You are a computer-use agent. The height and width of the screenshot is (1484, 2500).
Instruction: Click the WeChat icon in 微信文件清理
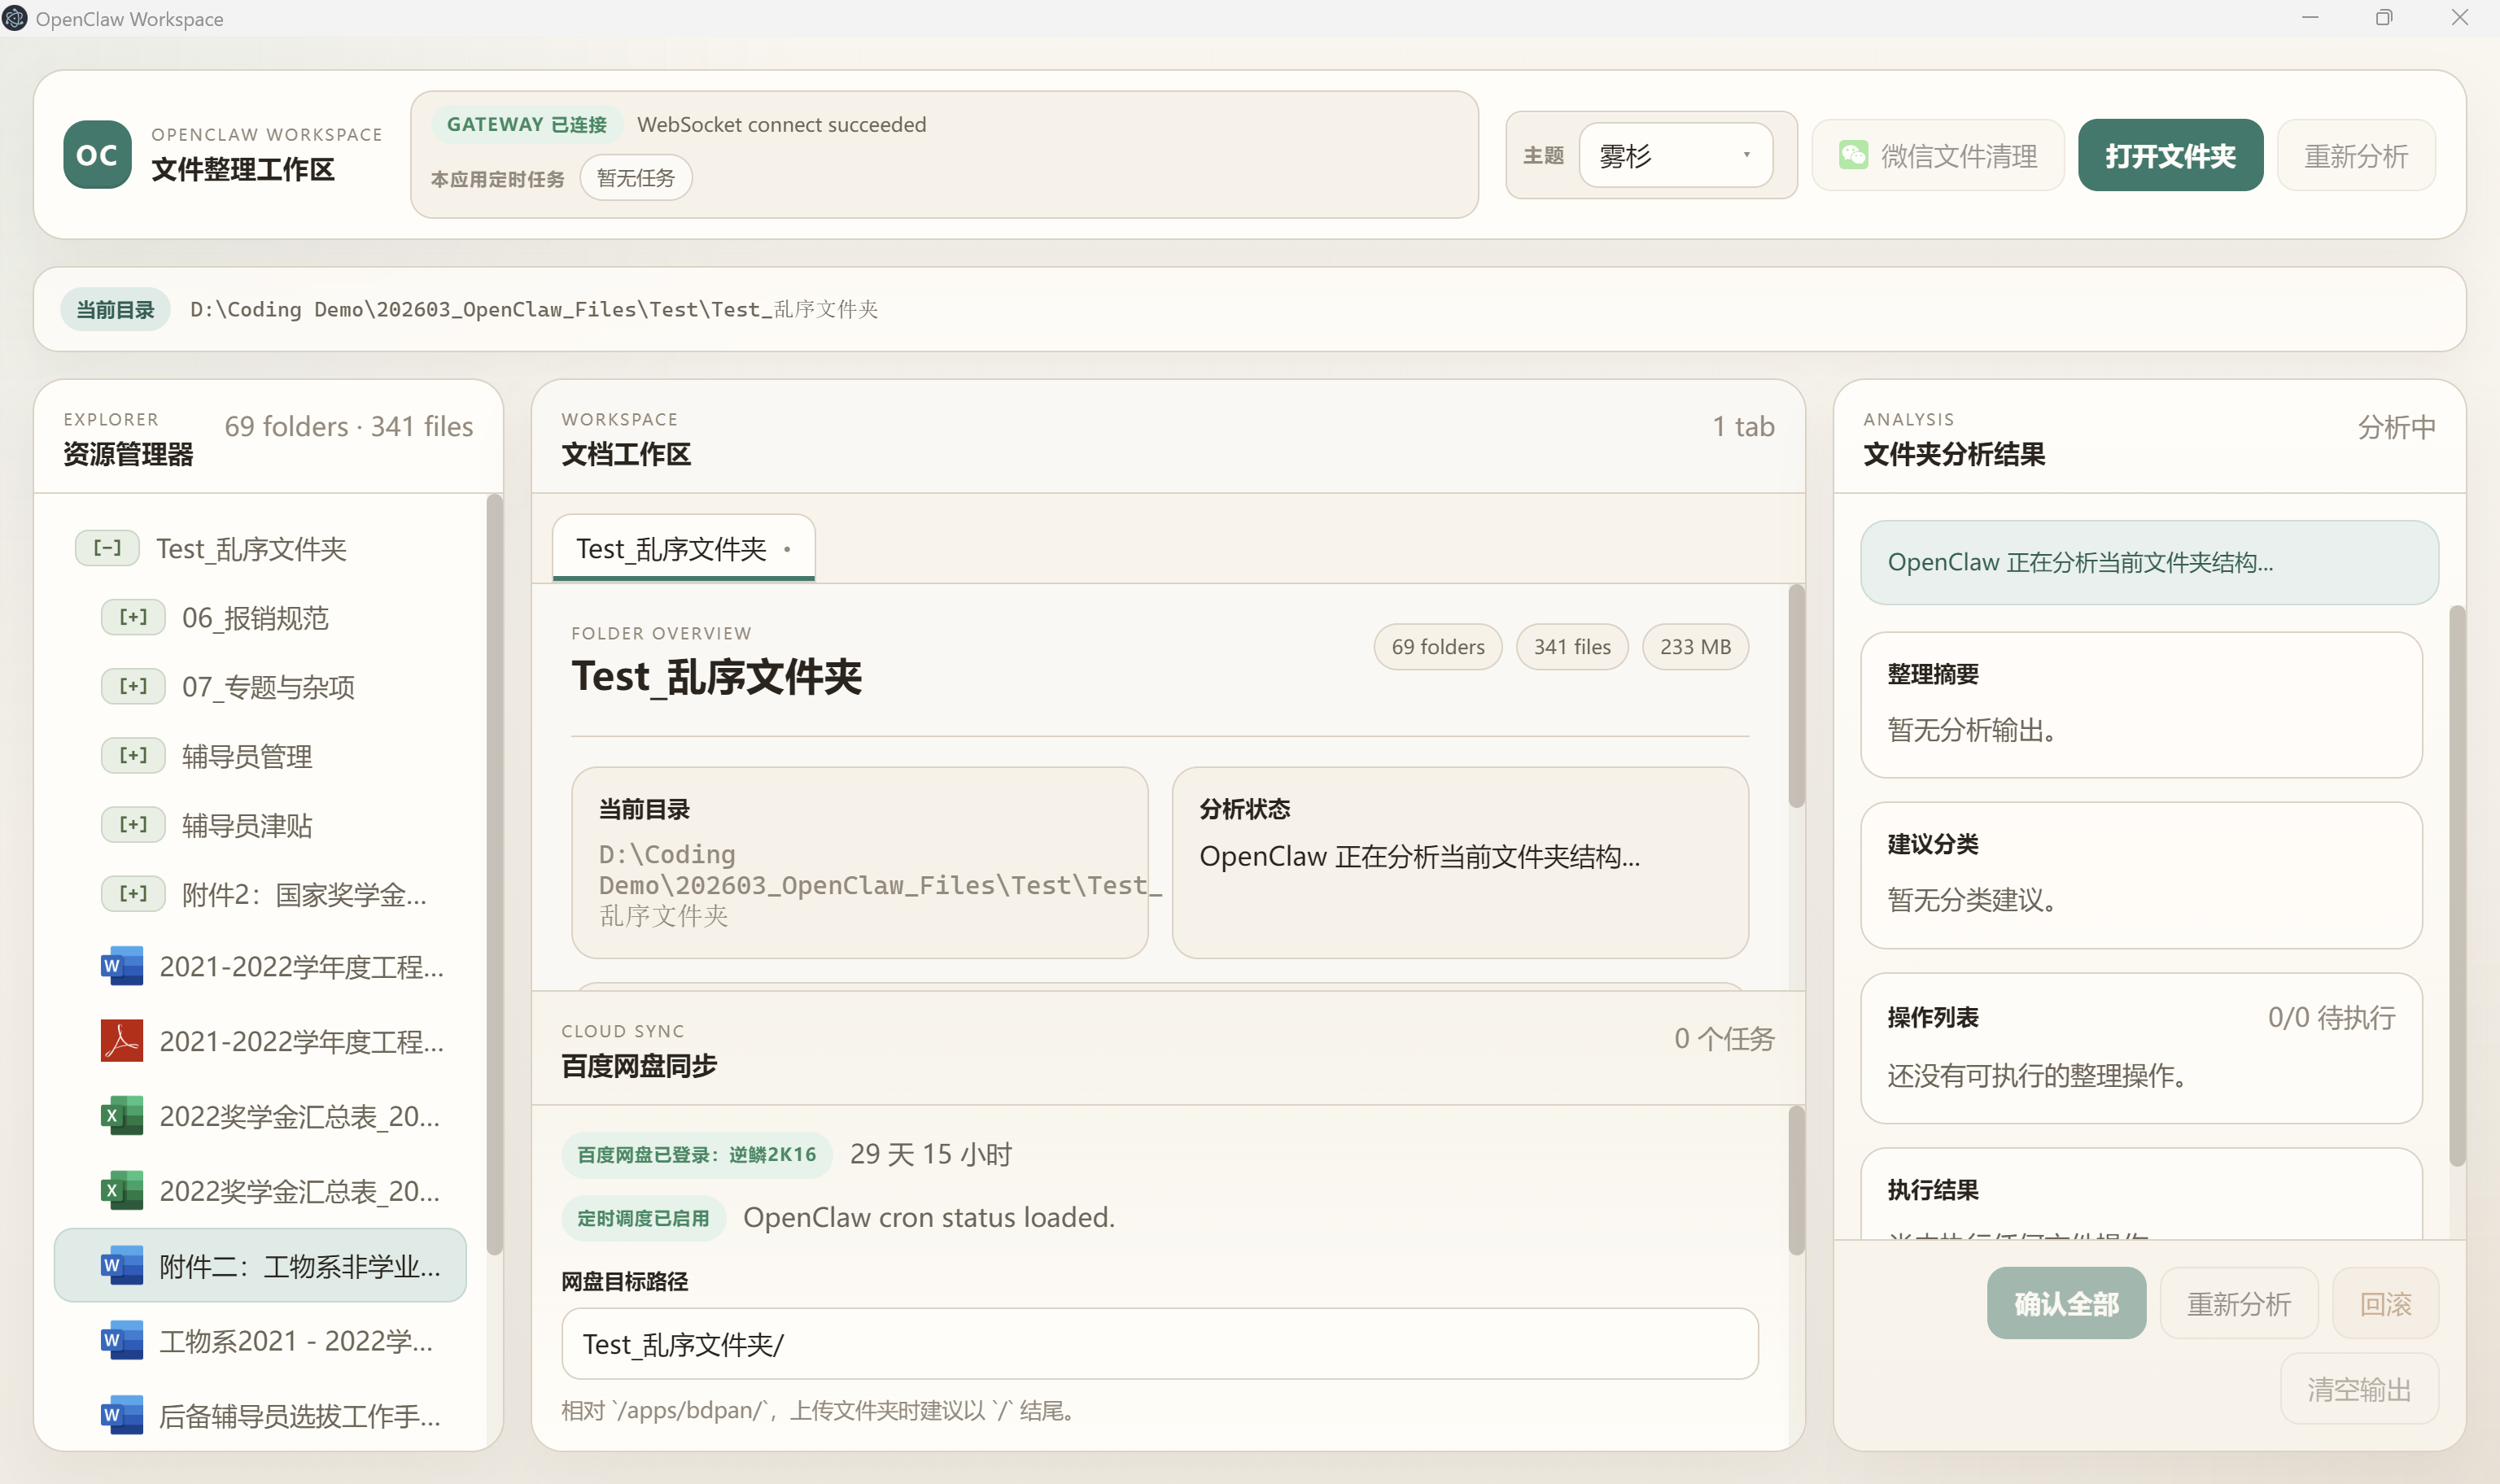click(x=1853, y=155)
